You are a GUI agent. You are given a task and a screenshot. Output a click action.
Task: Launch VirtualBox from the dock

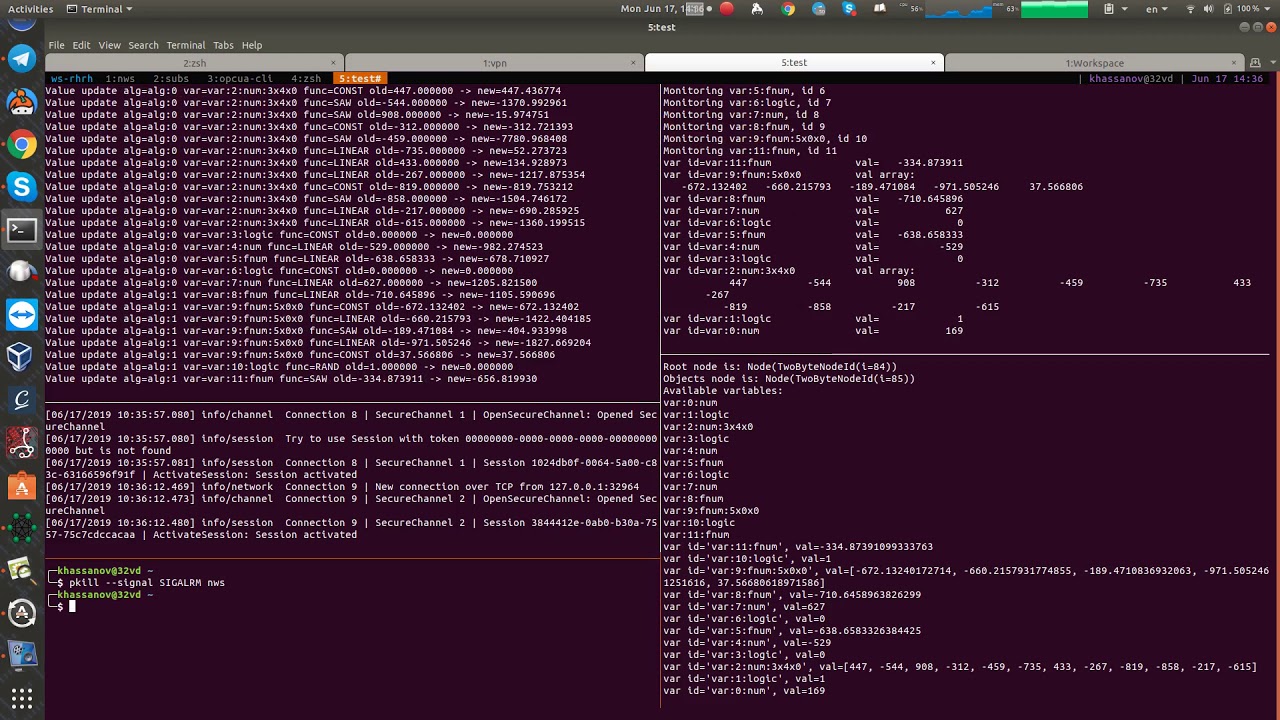pyautogui.click(x=22, y=357)
